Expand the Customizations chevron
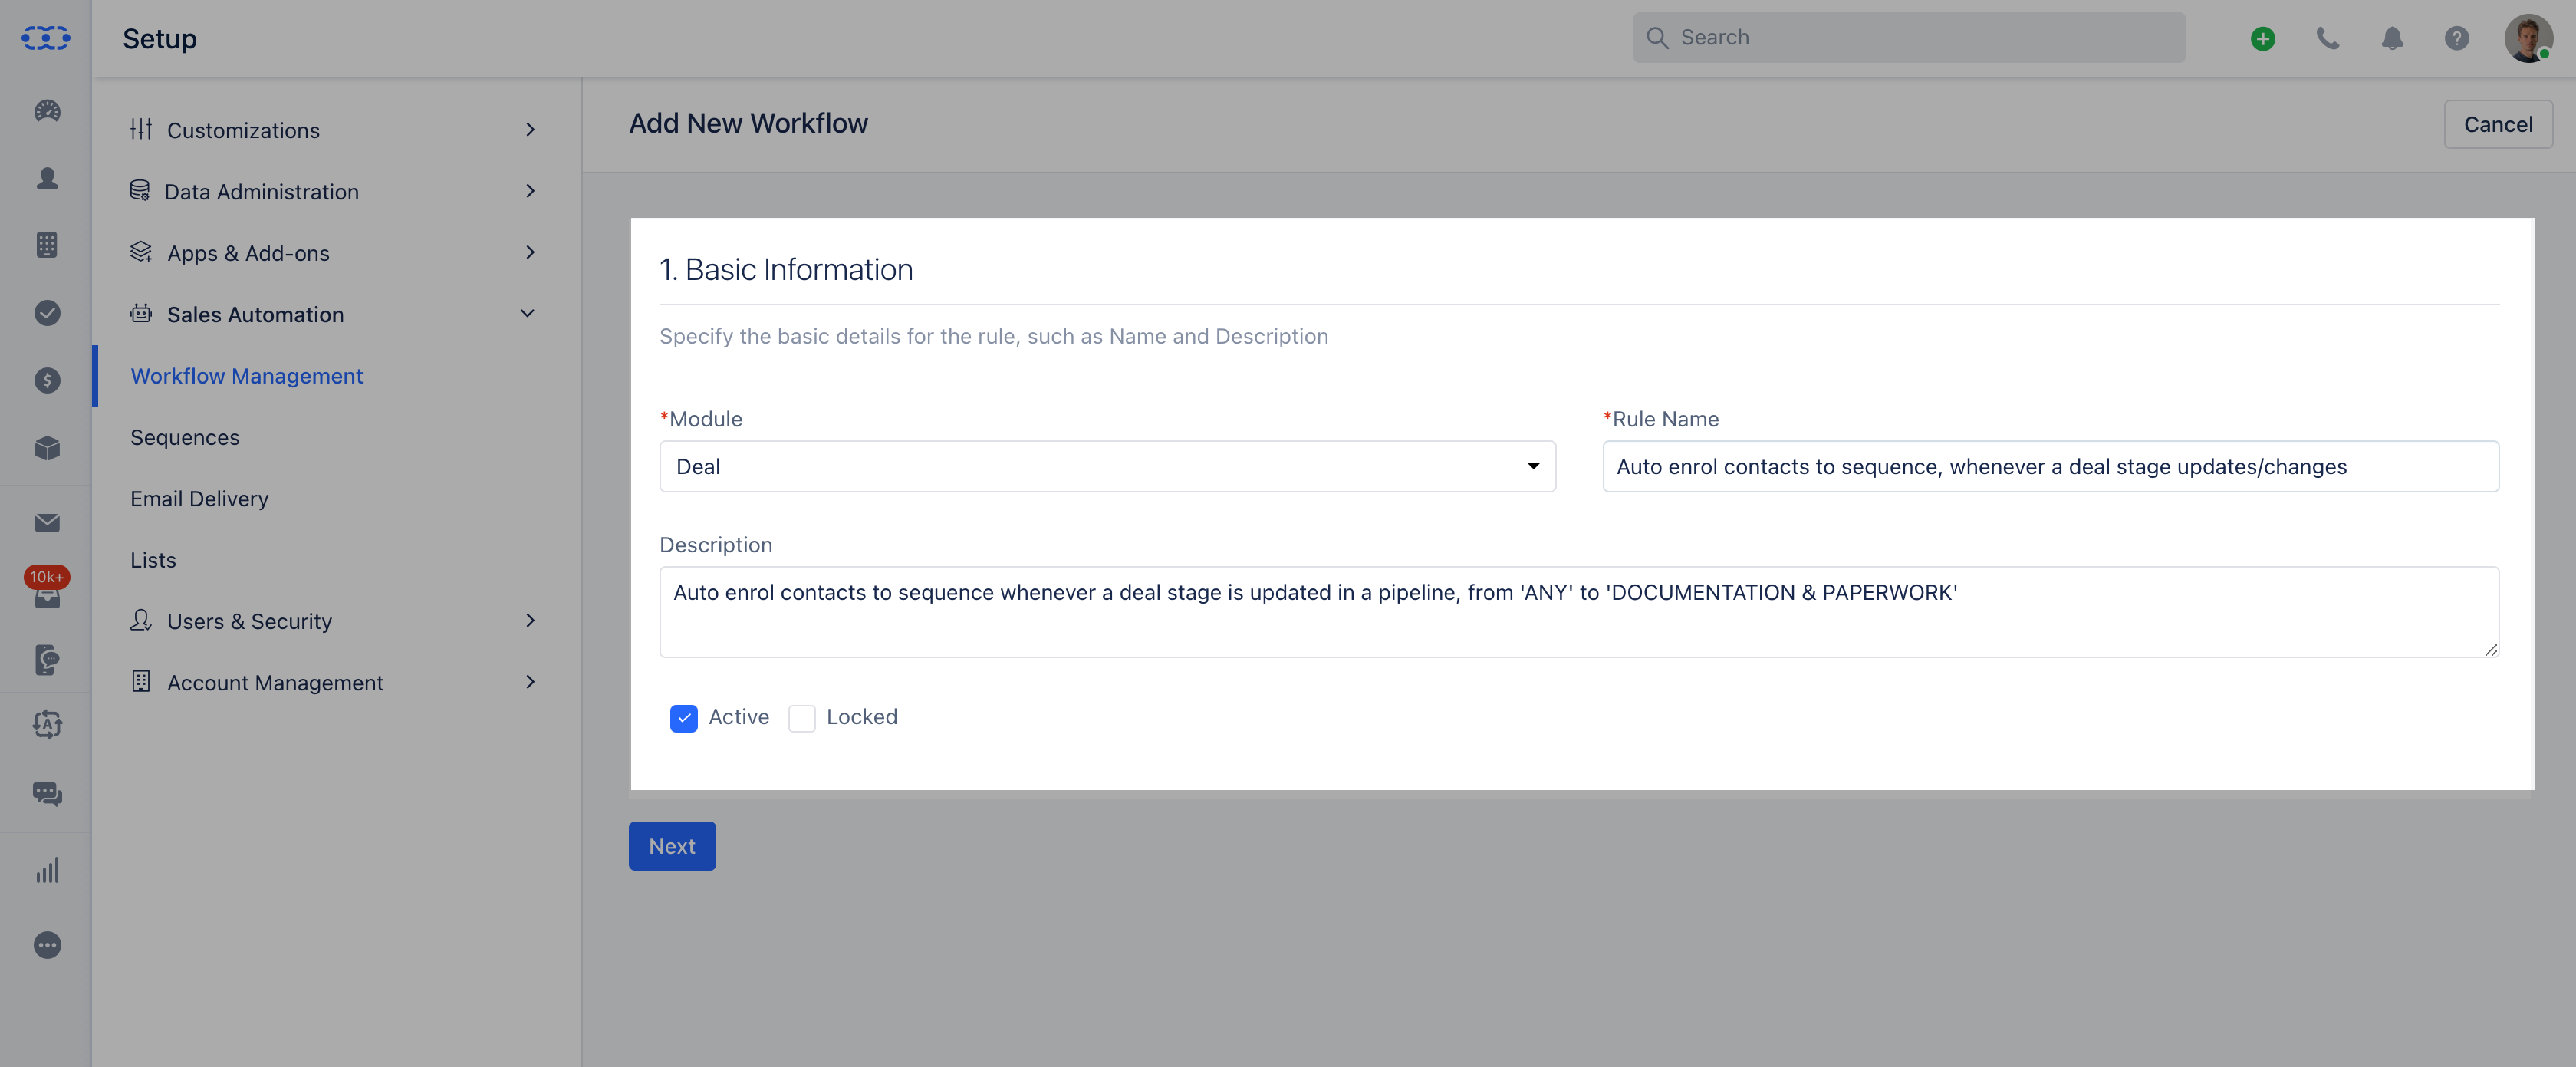 point(530,130)
